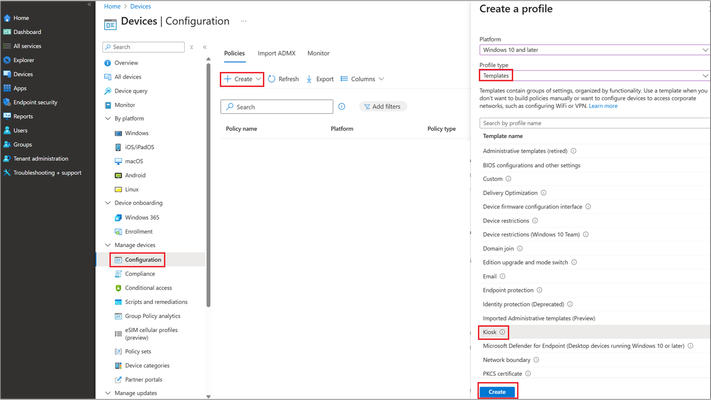Open Troubleshooting + support item
Image resolution: width=711 pixels, height=400 pixels.
coord(47,173)
